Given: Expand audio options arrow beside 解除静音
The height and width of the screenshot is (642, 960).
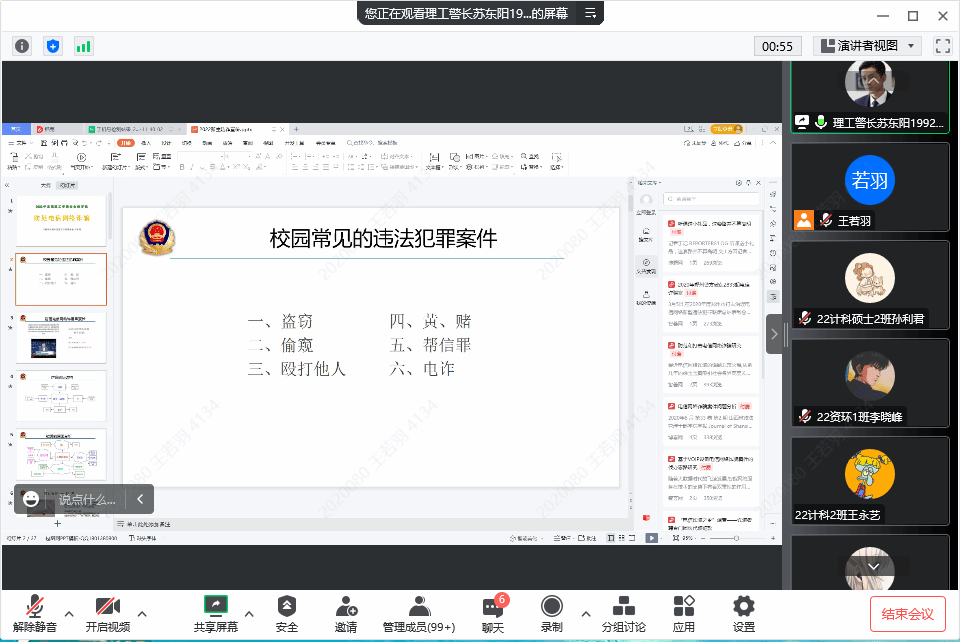Looking at the screenshot, I should pyautogui.click(x=69, y=614).
